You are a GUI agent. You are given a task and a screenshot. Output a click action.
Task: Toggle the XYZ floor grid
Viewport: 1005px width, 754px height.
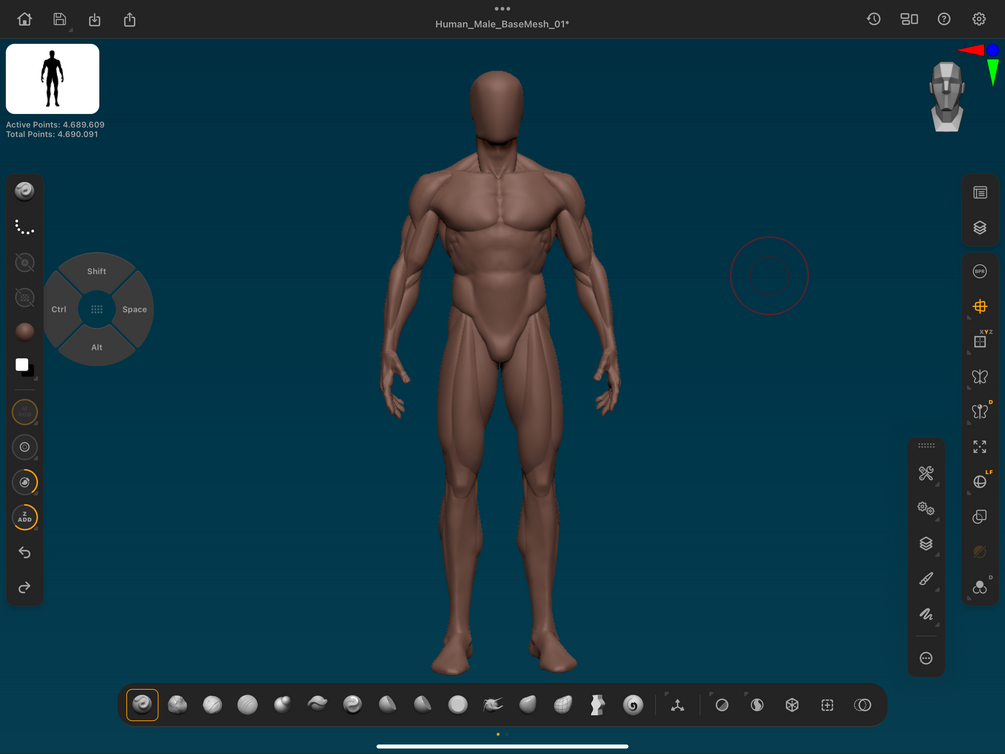coord(981,340)
